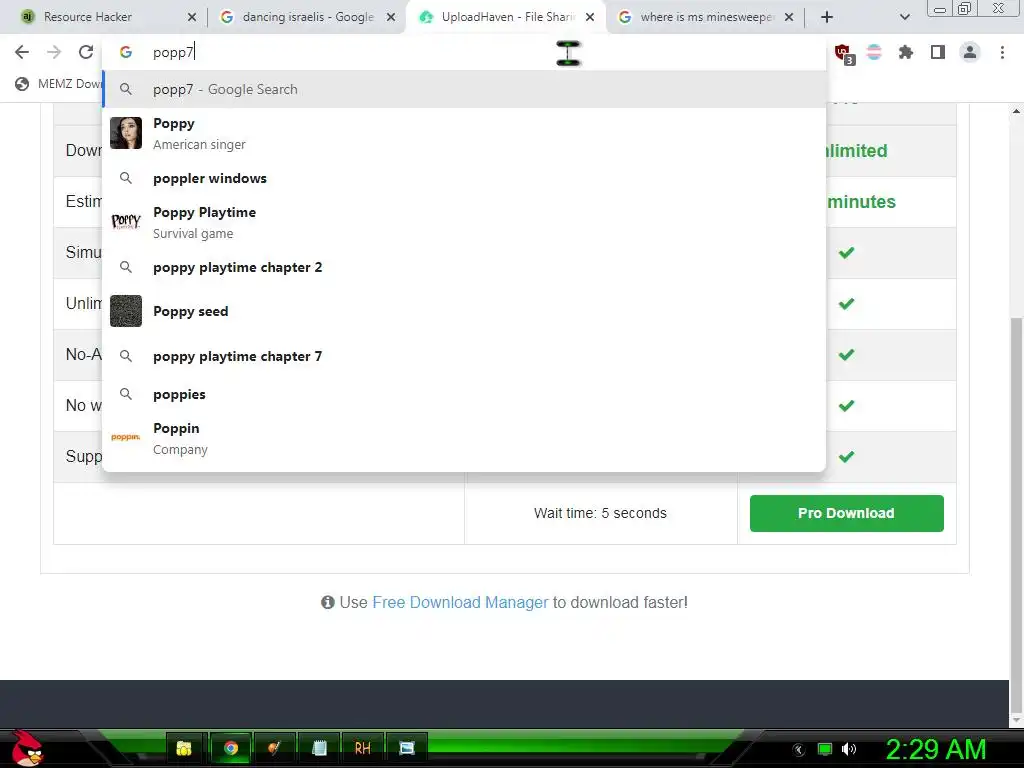Image resolution: width=1024 pixels, height=768 pixels.
Task: Choose Poppy American singer suggestion
Action: 464,133
